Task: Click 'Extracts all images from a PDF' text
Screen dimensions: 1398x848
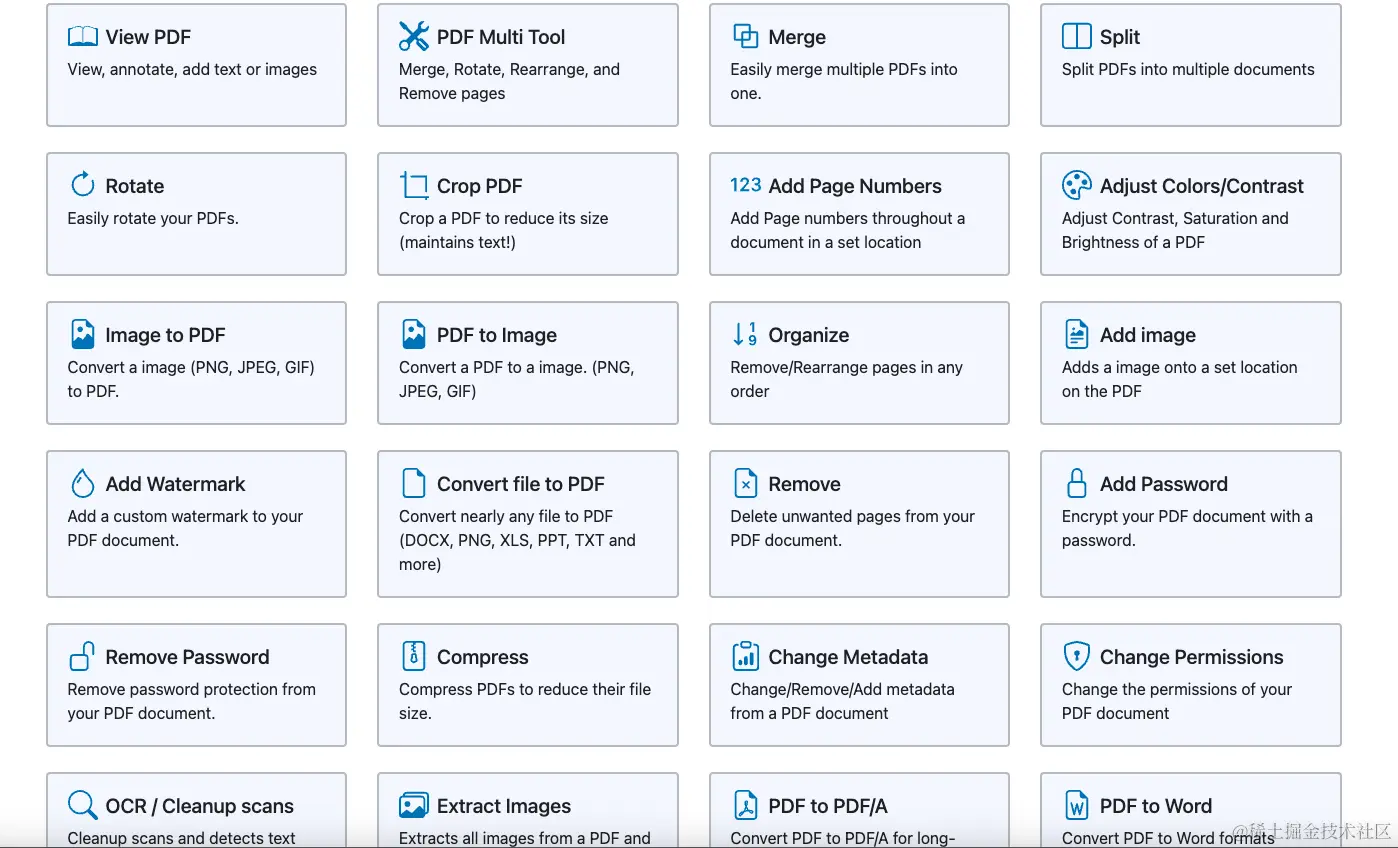Action: (x=525, y=838)
